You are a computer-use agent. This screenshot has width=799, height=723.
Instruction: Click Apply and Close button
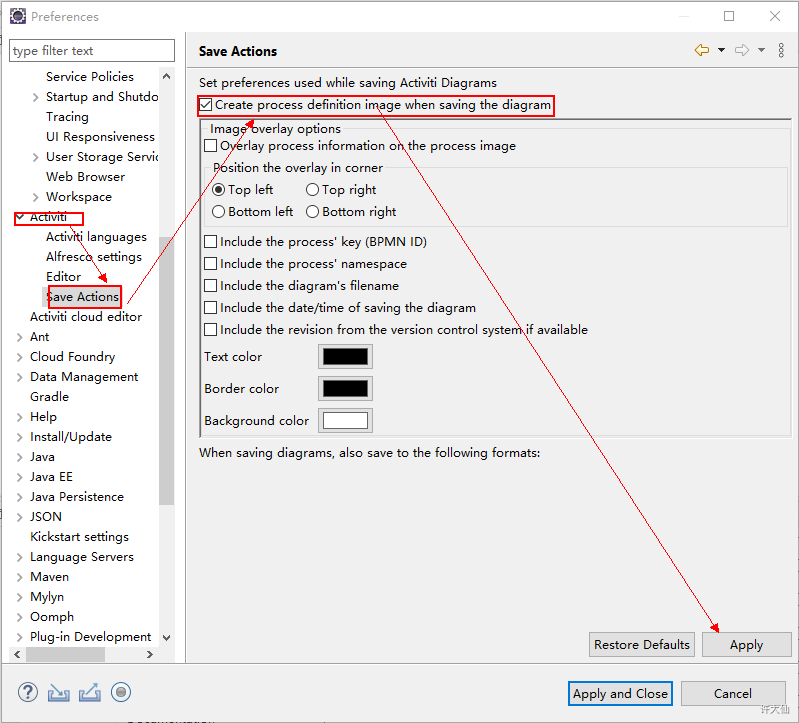pos(620,693)
